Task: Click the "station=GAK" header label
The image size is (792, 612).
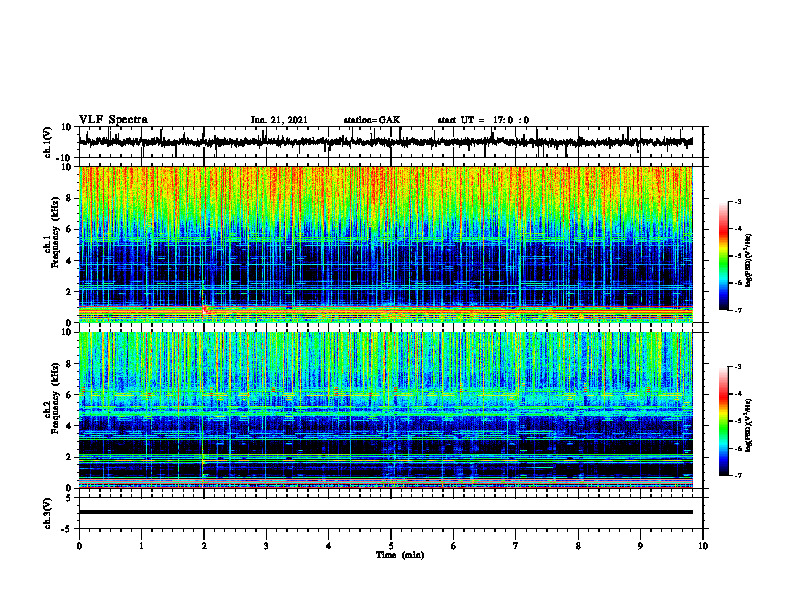Action: tap(372, 120)
